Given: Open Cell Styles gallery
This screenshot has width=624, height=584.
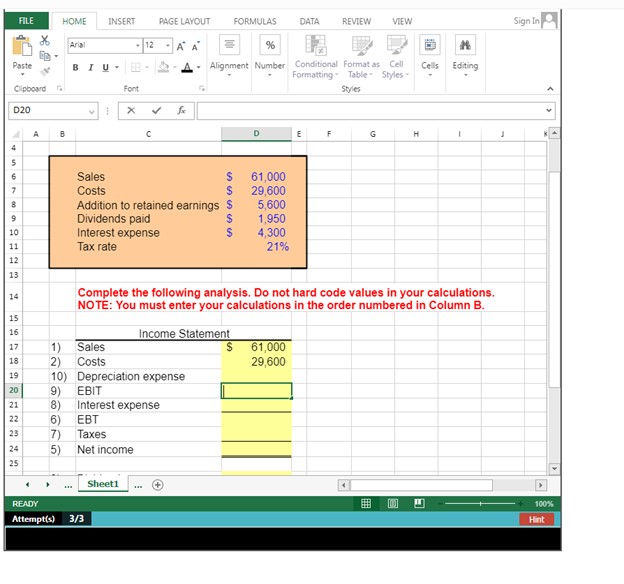Looking at the screenshot, I should [x=396, y=57].
